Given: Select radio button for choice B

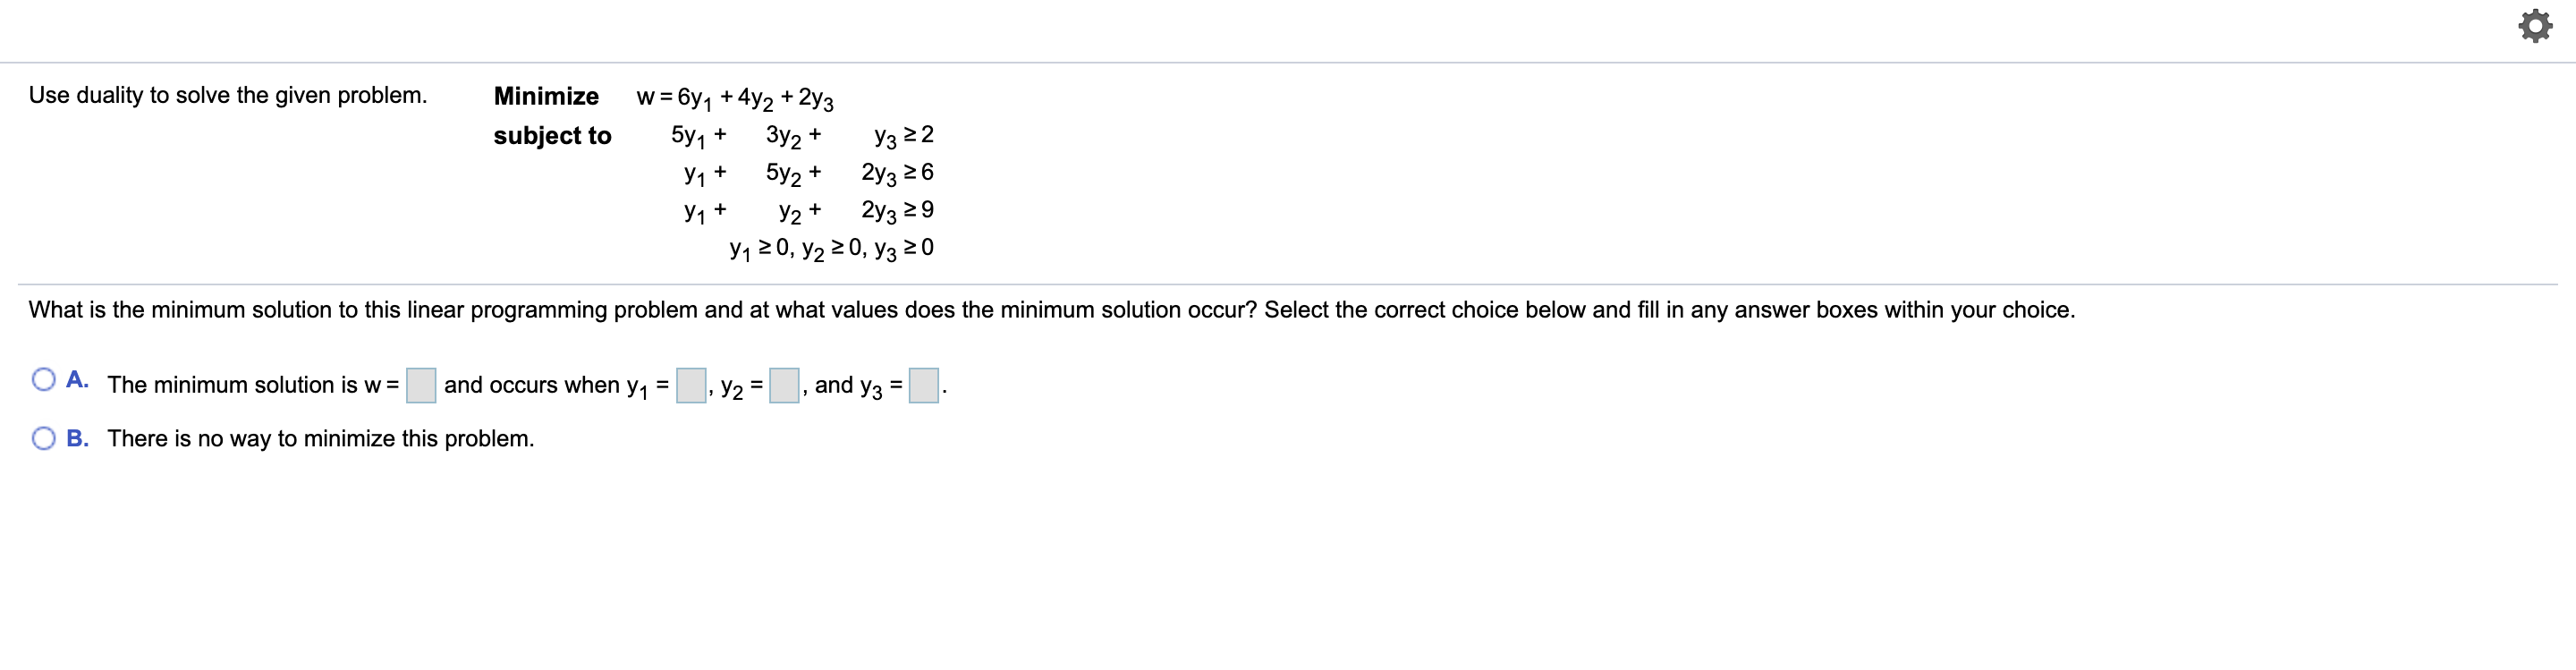Looking at the screenshot, I should pyautogui.click(x=44, y=437).
